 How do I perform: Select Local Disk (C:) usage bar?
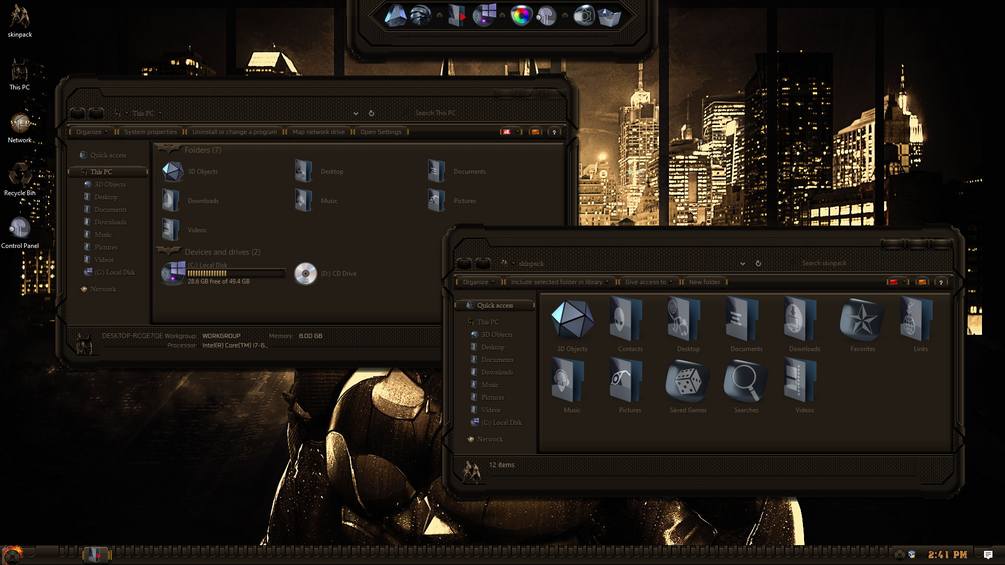coord(235,274)
